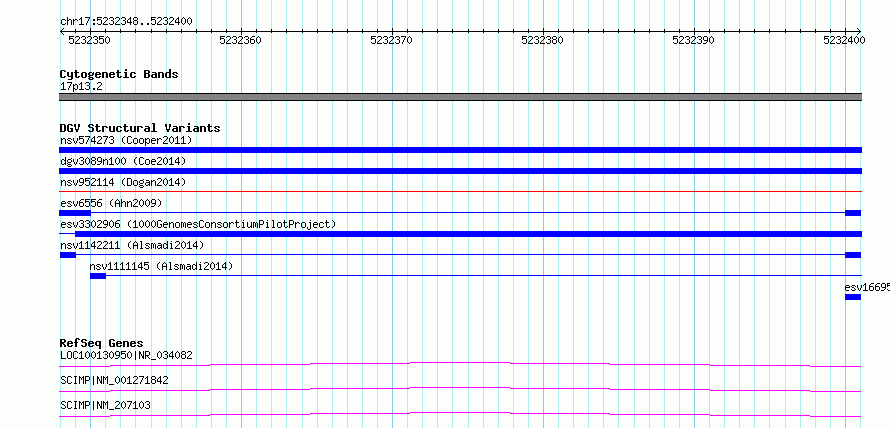Screen dimensions: 890x428
Task: Click the gray 17p13.2 cytogenetic band bar
Action: click(460, 97)
